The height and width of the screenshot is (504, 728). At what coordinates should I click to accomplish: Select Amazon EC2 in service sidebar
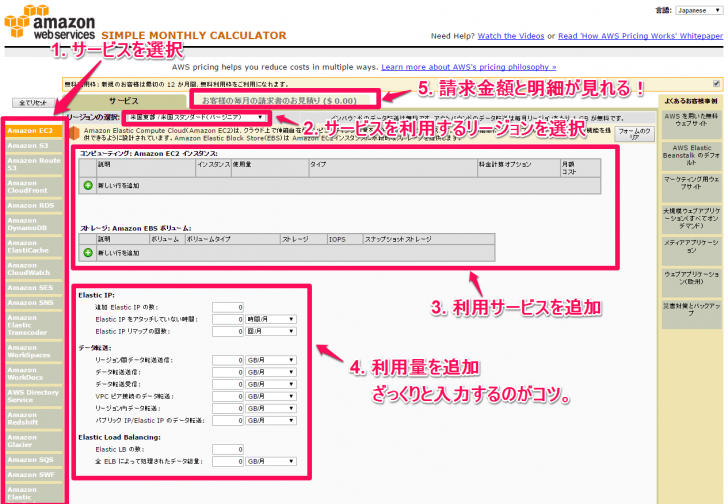tap(34, 131)
